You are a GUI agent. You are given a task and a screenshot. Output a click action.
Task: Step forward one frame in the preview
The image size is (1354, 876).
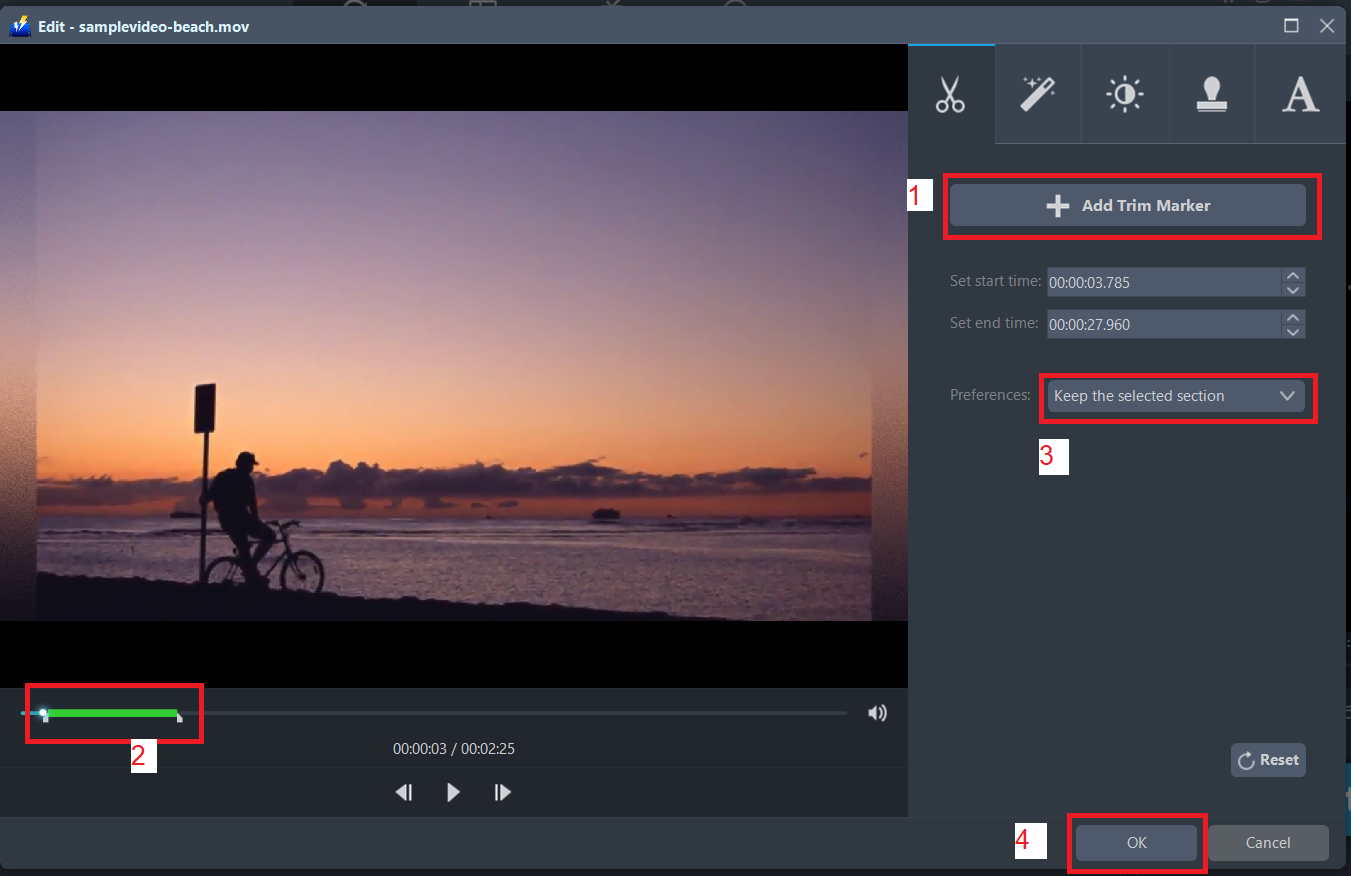pyautogui.click(x=502, y=792)
